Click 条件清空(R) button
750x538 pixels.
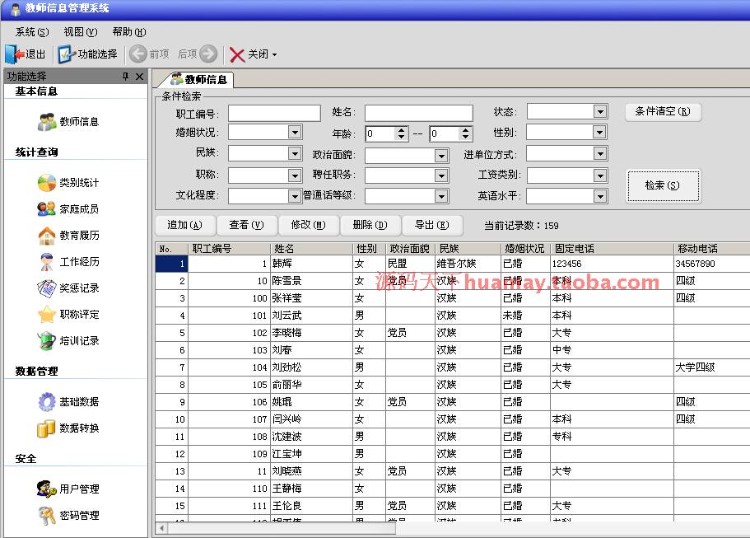click(662, 111)
